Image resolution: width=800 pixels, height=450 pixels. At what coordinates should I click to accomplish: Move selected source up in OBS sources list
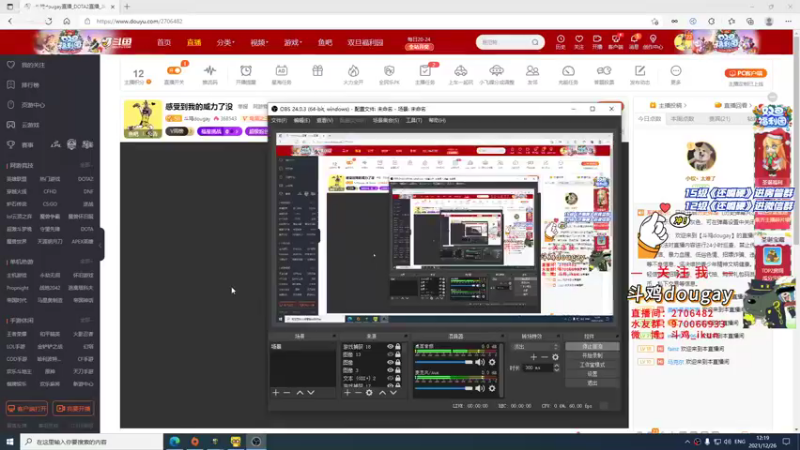point(382,393)
